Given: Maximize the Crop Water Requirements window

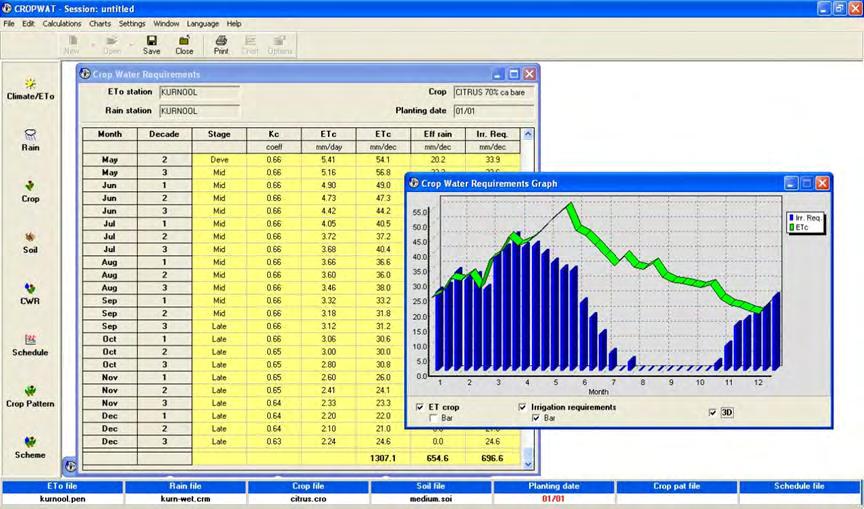Looking at the screenshot, I should pyautogui.click(x=514, y=74).
